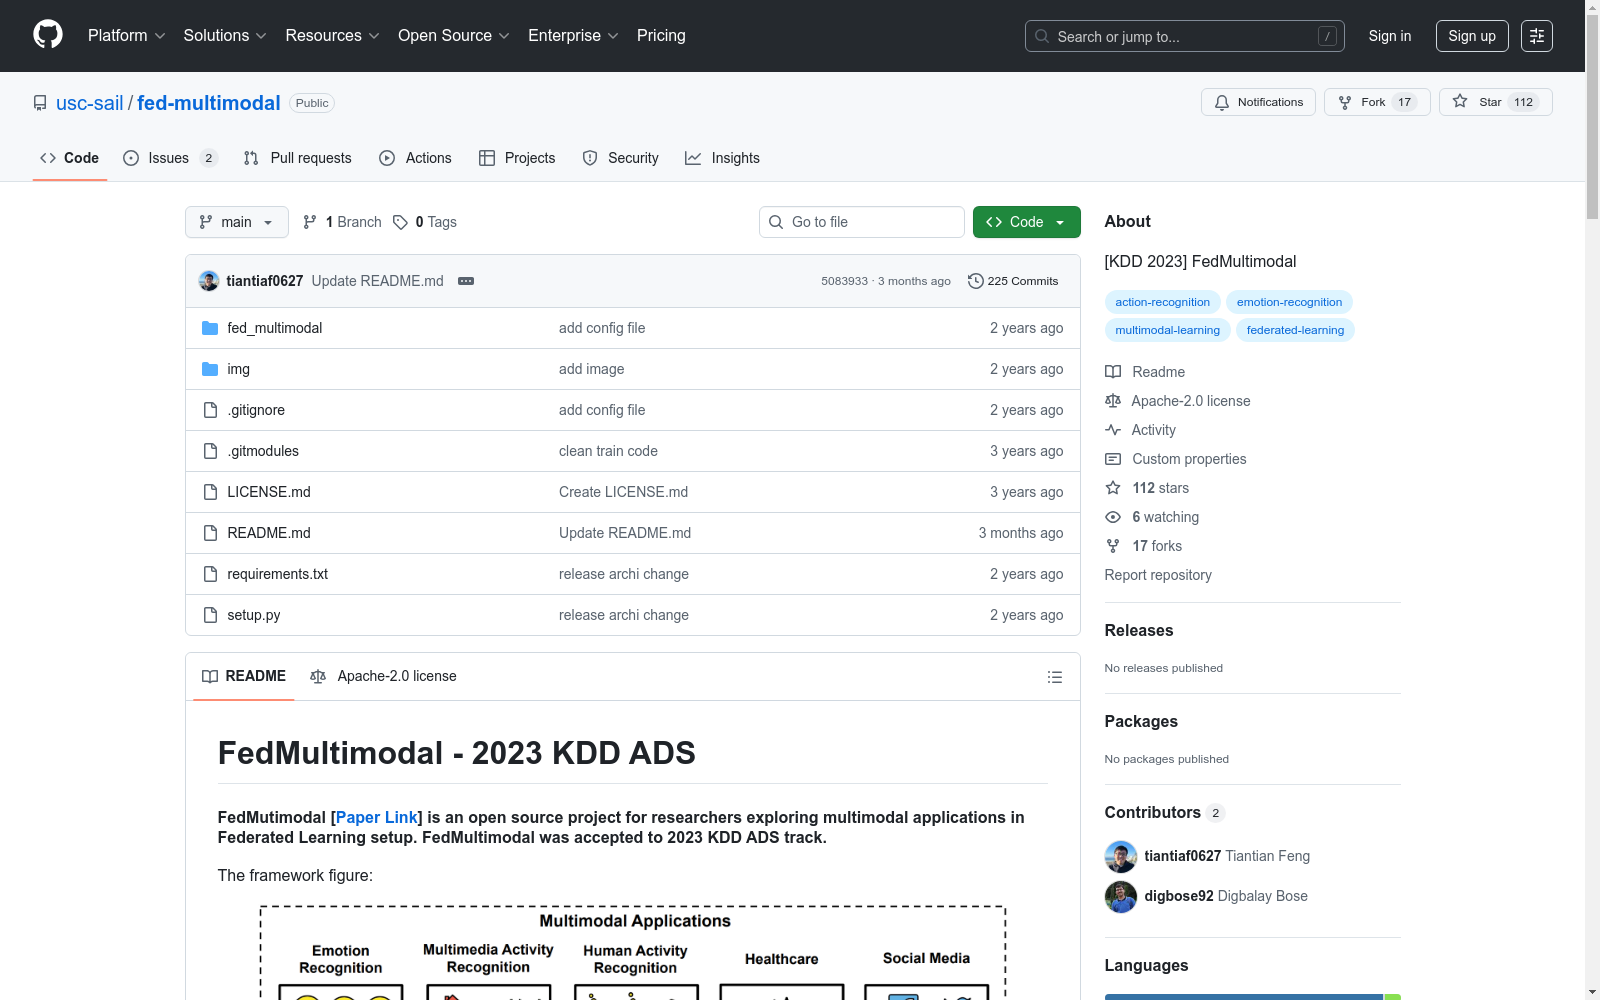Open the .gitmodules file
This screenshot has width=1600, height=1000.
(x=262, y=451)
